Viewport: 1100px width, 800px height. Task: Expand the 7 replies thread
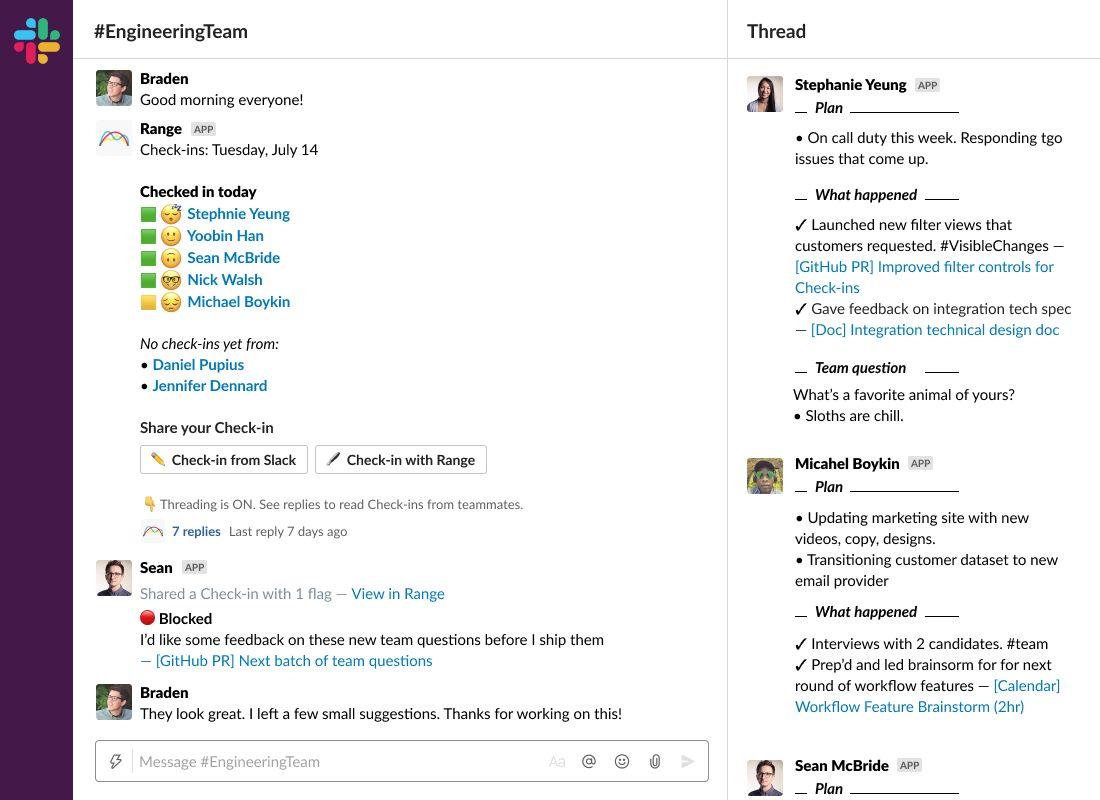tap(195, 532)
